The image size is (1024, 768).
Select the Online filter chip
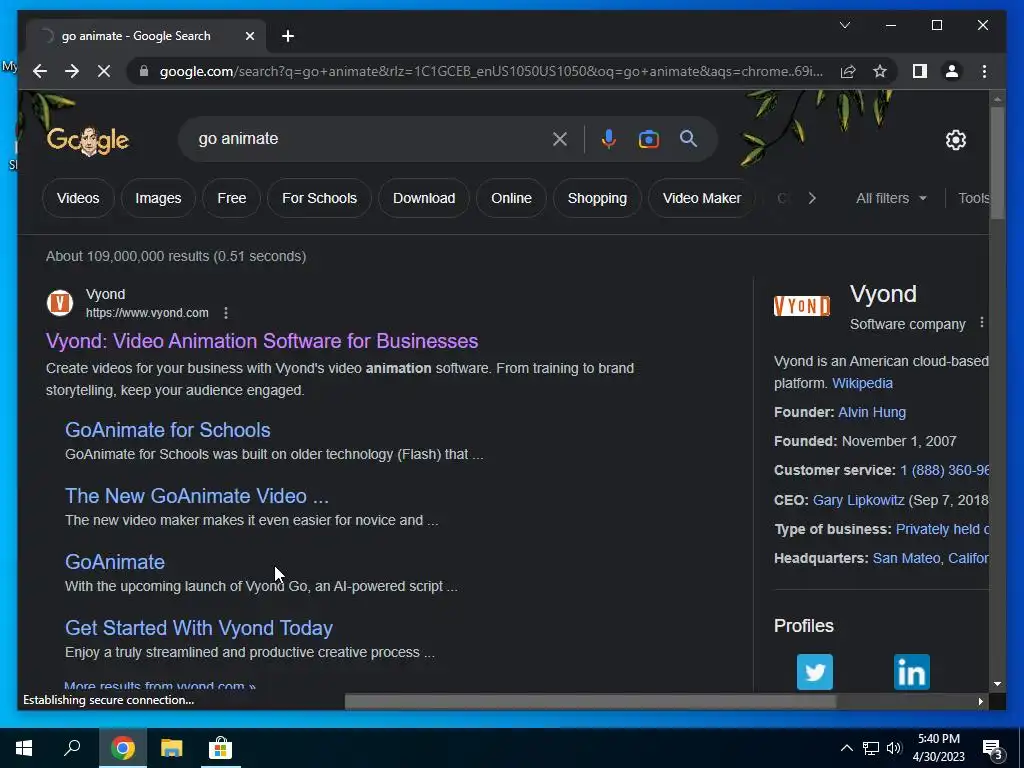click(x=511, y=198)
